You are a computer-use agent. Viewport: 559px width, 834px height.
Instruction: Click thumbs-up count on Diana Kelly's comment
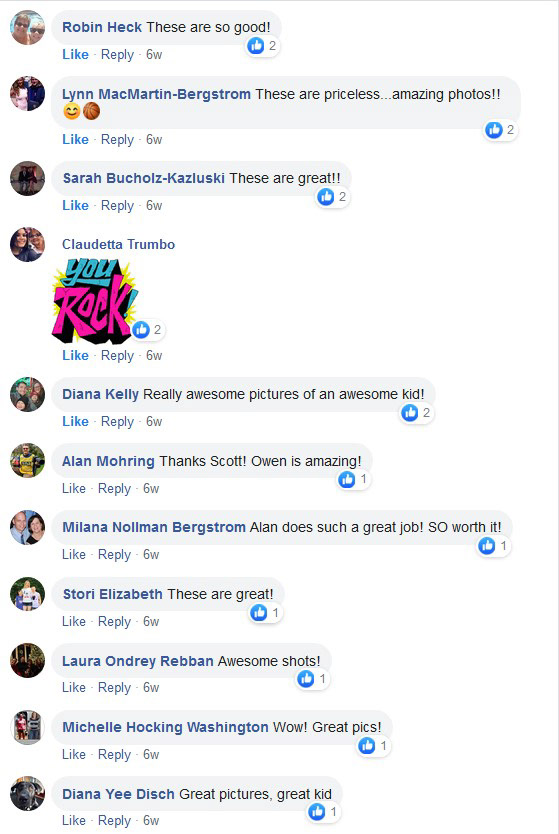point(416,413)
